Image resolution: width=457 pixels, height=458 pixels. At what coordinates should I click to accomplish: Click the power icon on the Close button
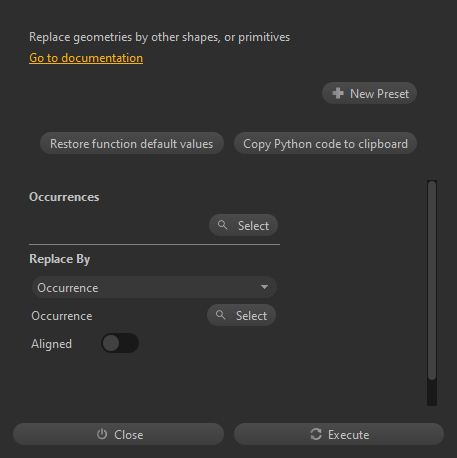(102, 434)
